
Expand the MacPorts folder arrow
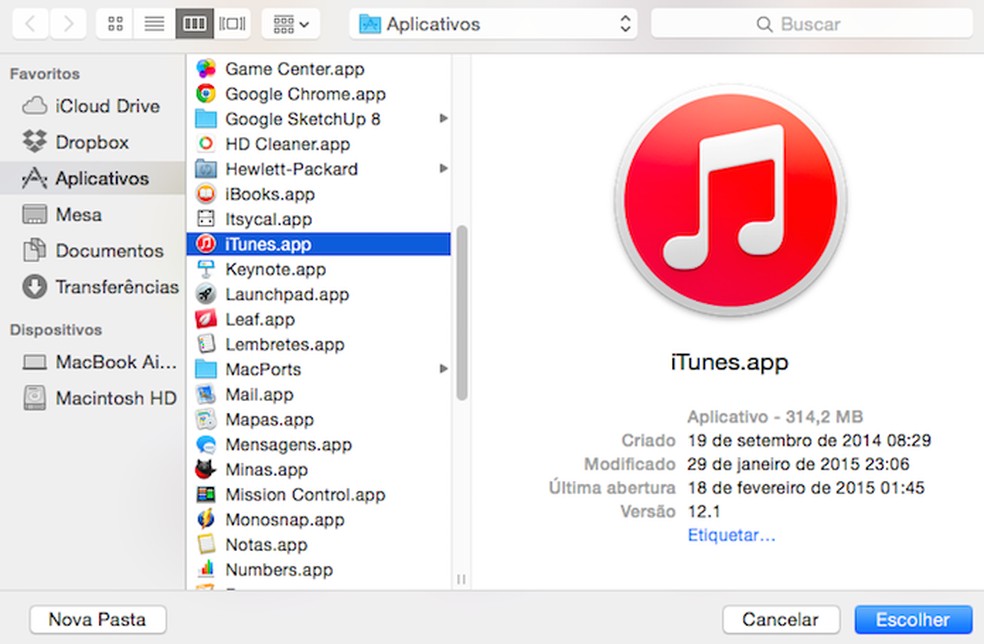[x=443, y=369]
